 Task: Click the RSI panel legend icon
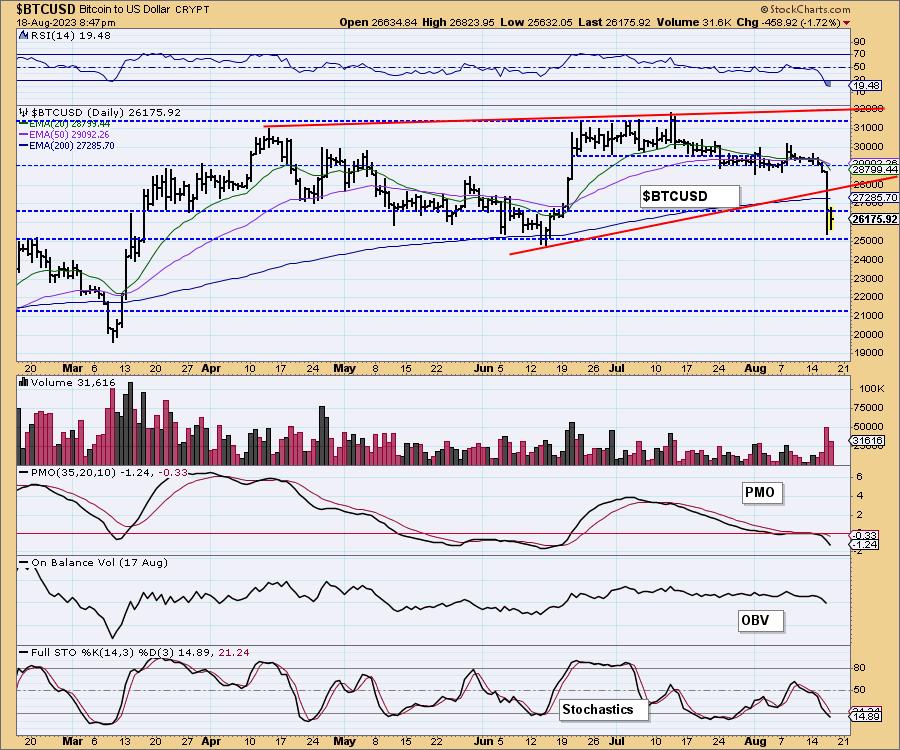point(24,35)
